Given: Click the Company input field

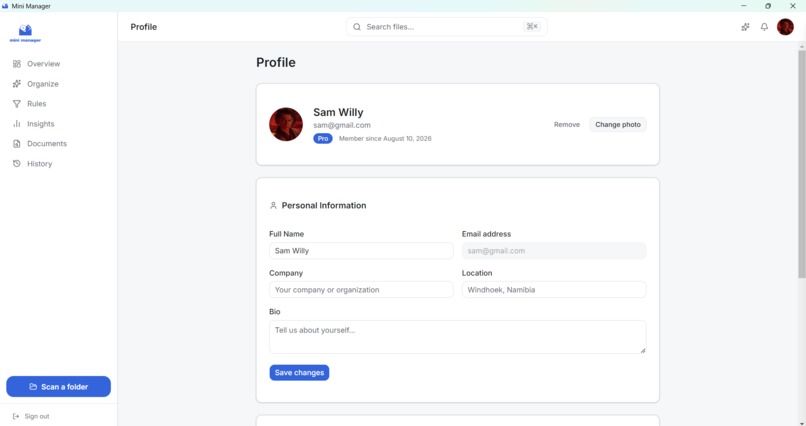Looking at the screenshot, I should point(361,290).
